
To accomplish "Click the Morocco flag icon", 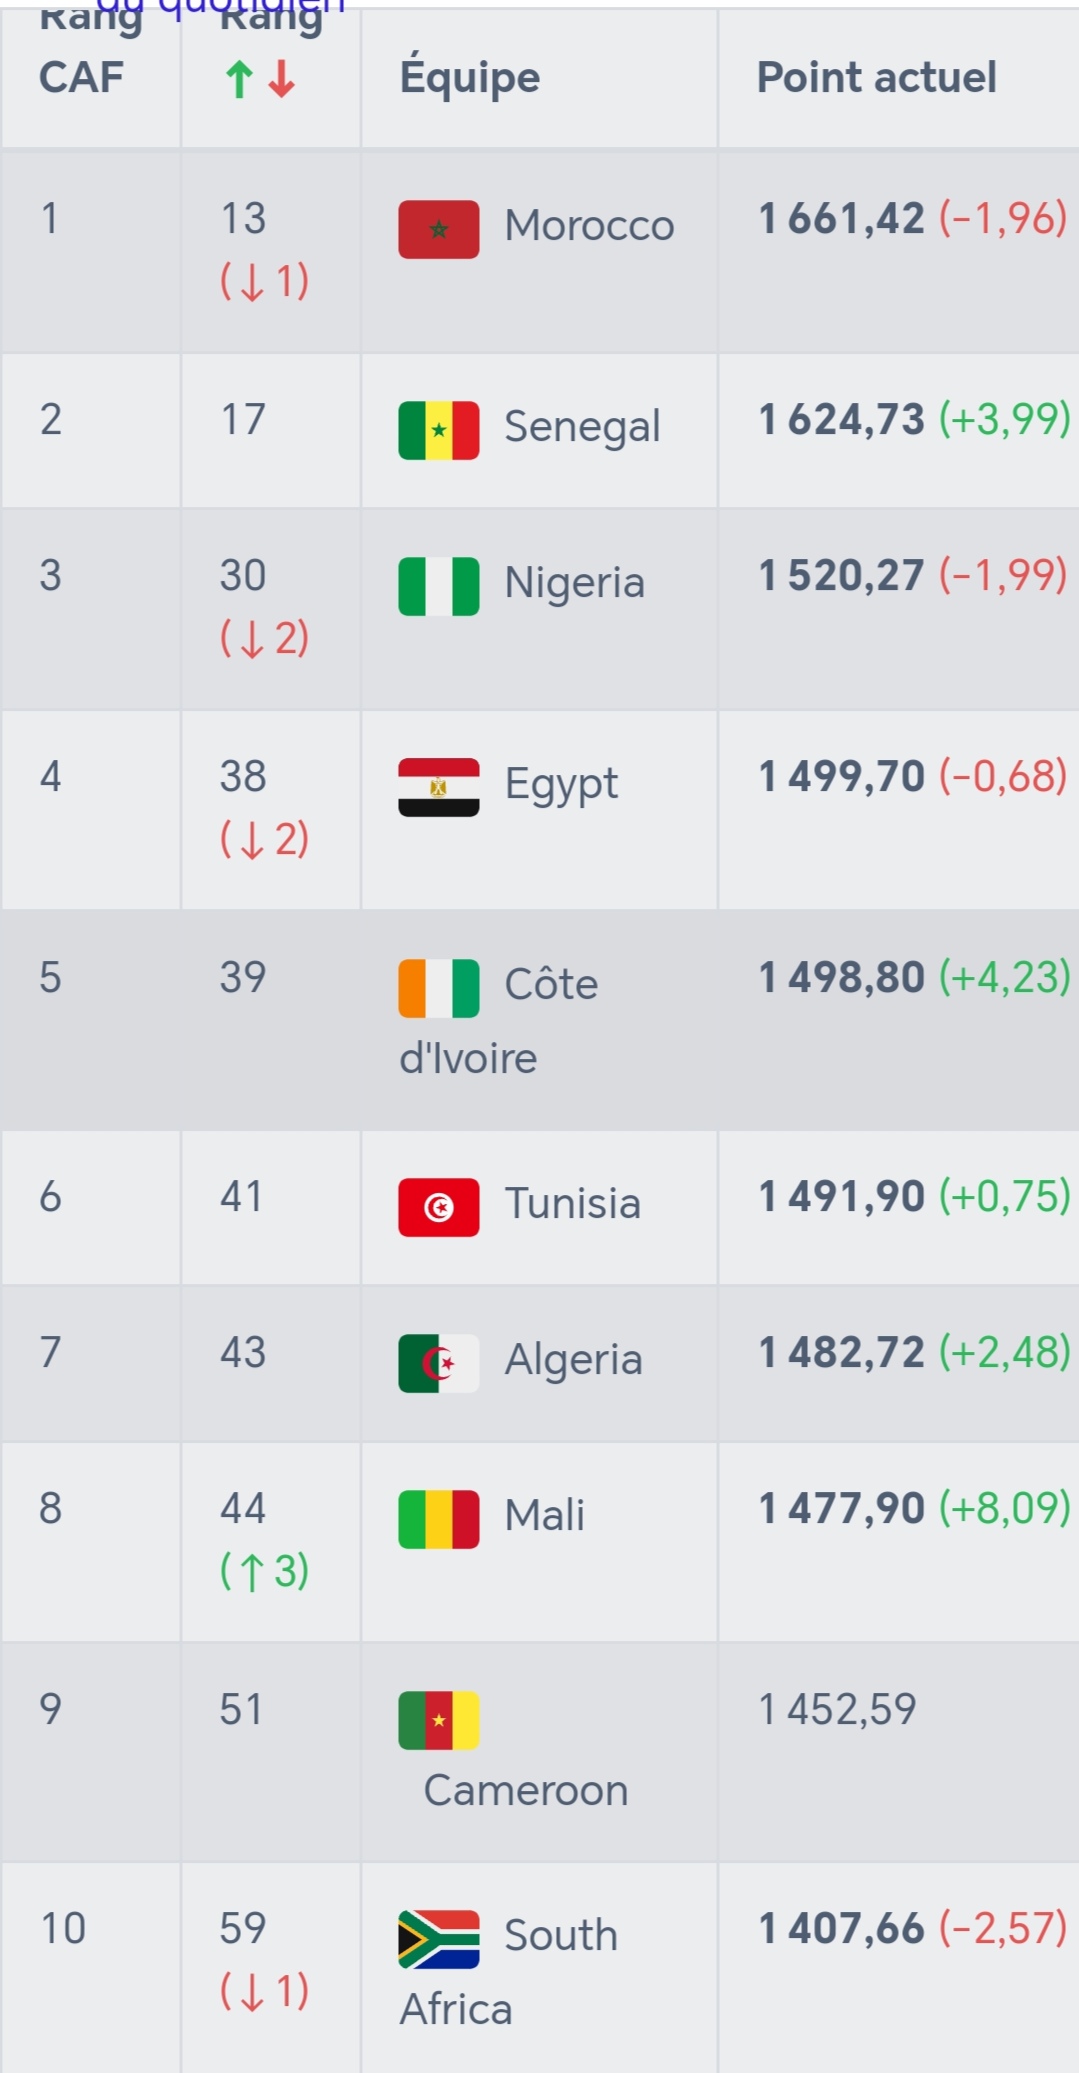I will tap(438, 230).
